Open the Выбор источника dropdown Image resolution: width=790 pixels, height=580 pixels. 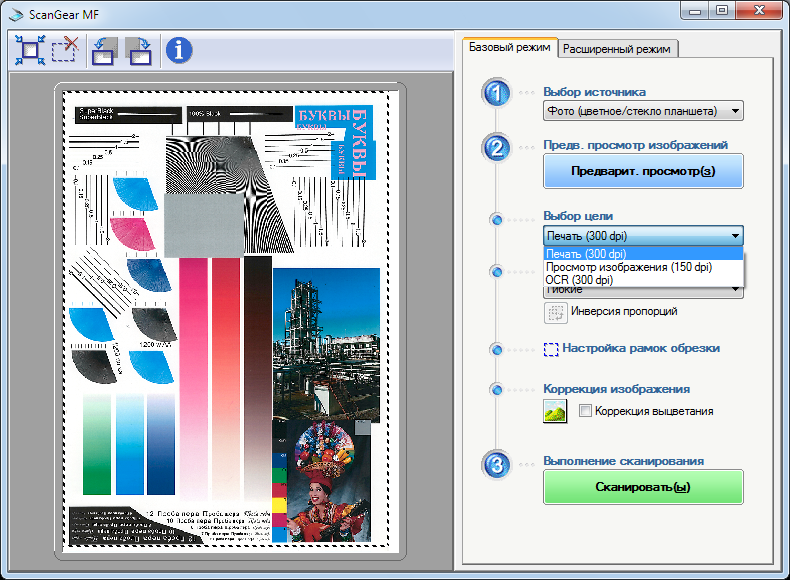tap(643, 111)
